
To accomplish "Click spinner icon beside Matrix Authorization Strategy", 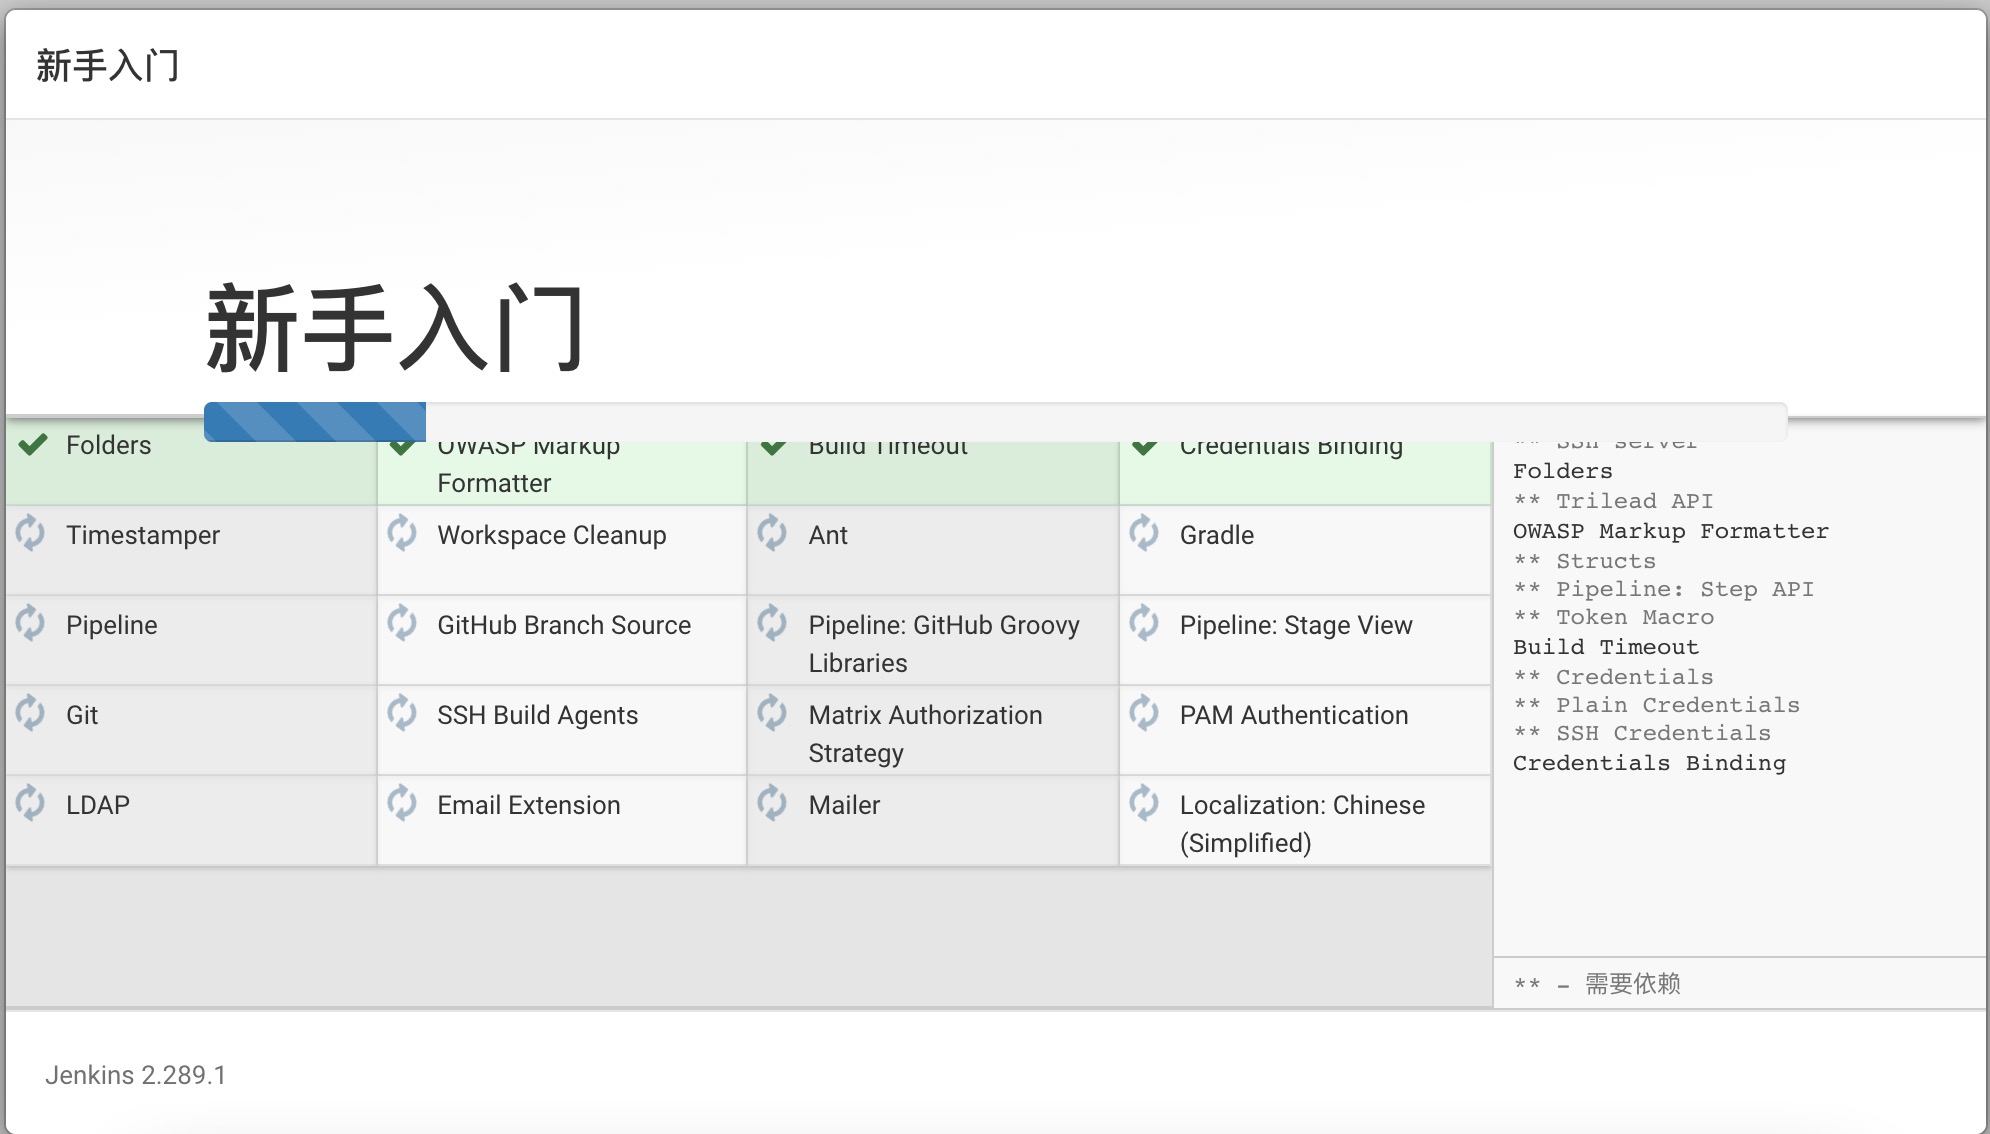I will coord(773,713).
